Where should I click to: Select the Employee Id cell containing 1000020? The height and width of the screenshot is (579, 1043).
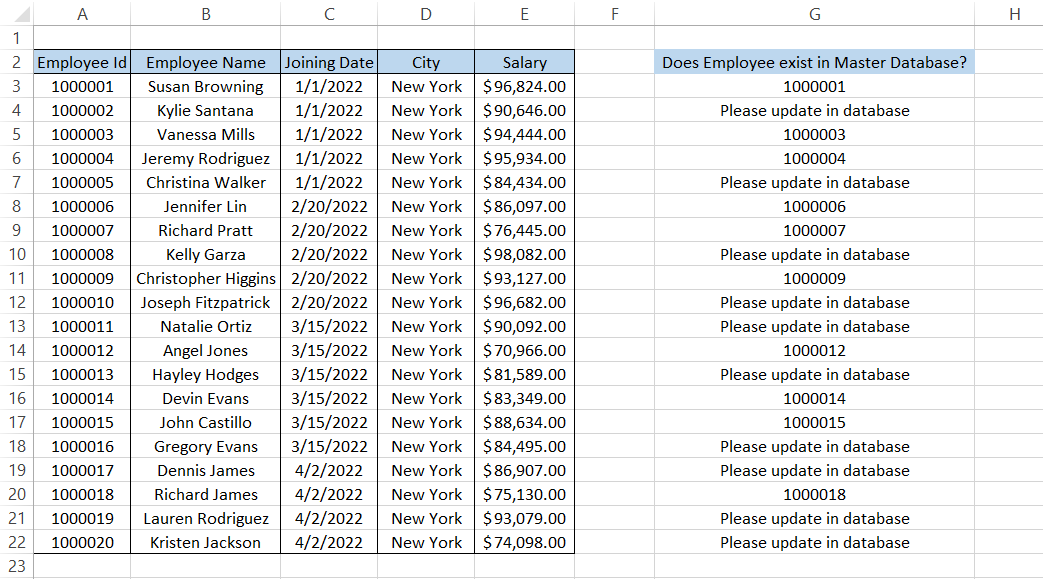click(x=81, y=542)
